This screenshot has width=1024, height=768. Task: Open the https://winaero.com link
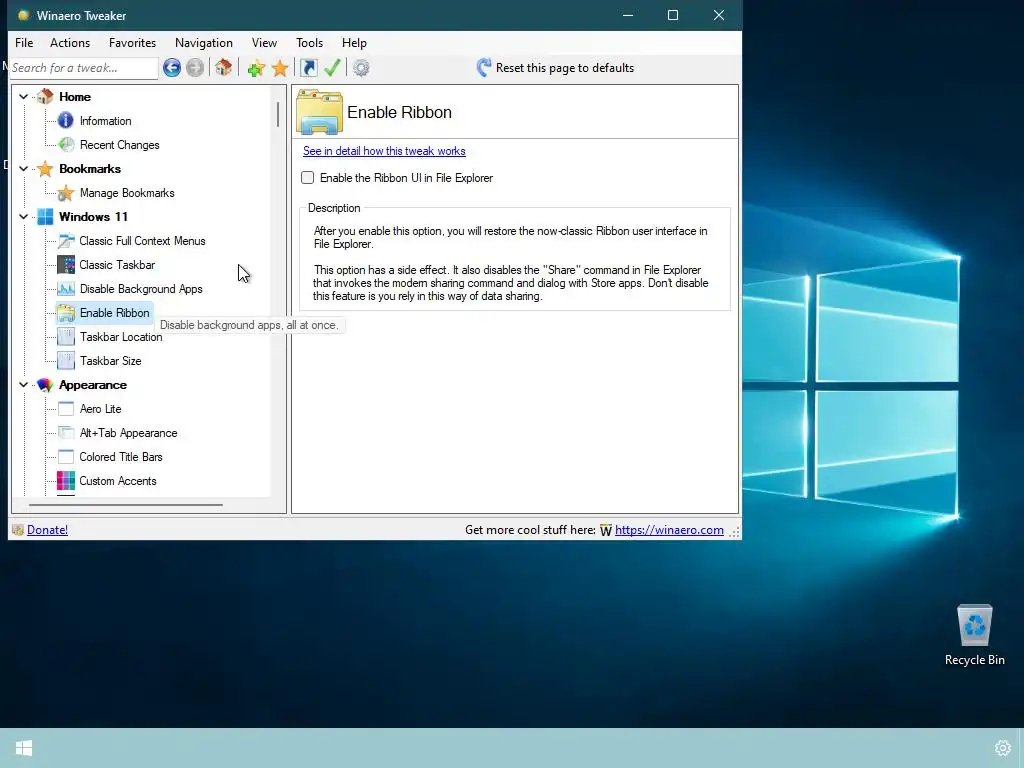669,530
